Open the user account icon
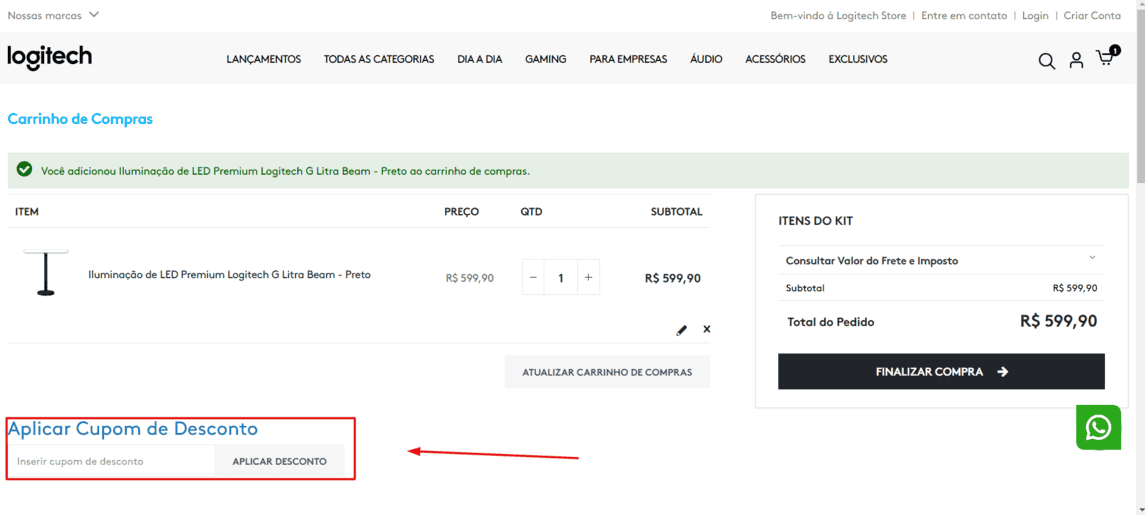 click(1076, 60)
